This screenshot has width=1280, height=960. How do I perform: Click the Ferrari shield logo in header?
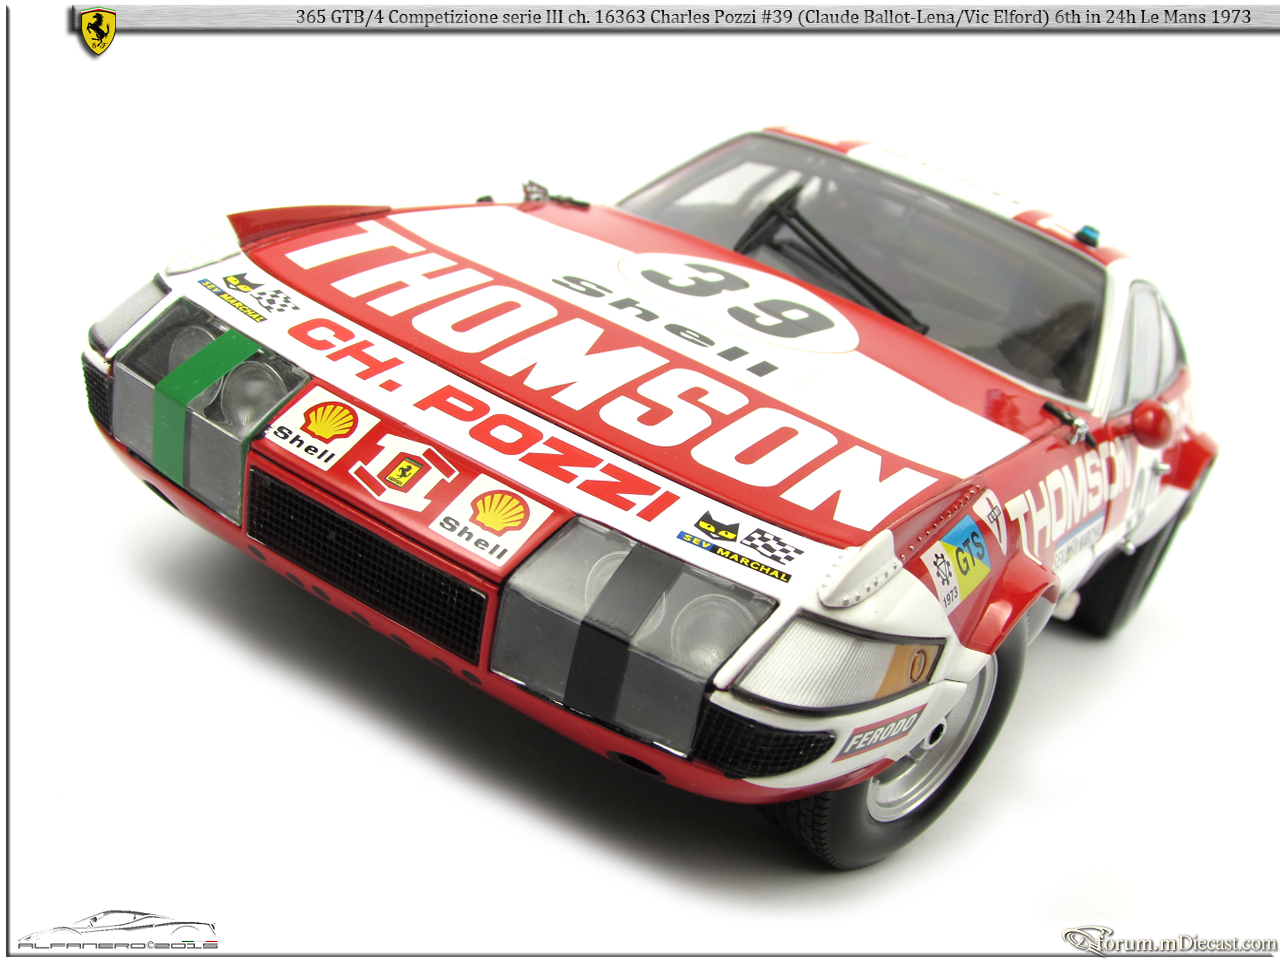pos(97,32)
